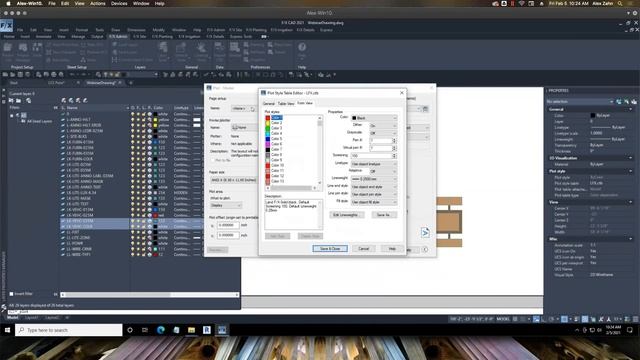
Task: Toggle freeze sun icon for L-SITE-BLKS layer
Action: click(x=138, y=136)
